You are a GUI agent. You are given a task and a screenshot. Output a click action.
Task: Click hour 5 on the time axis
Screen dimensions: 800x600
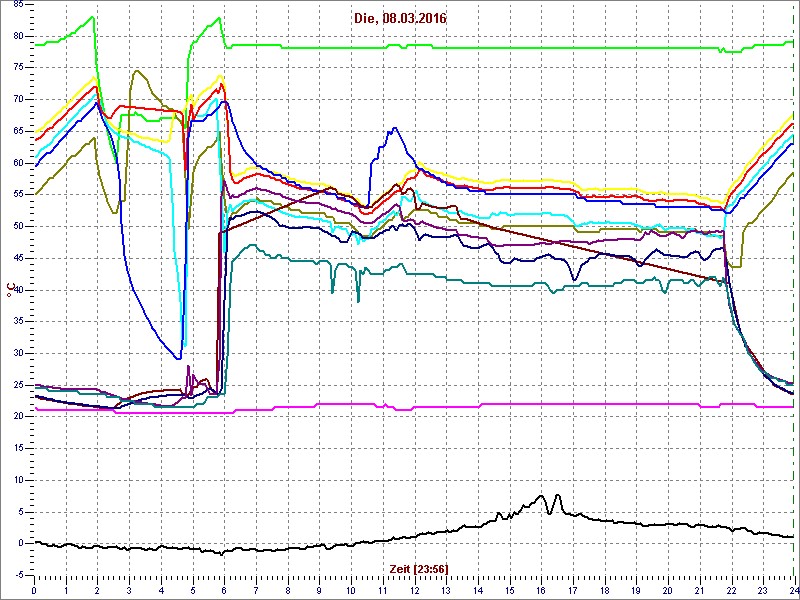(192, 590)
